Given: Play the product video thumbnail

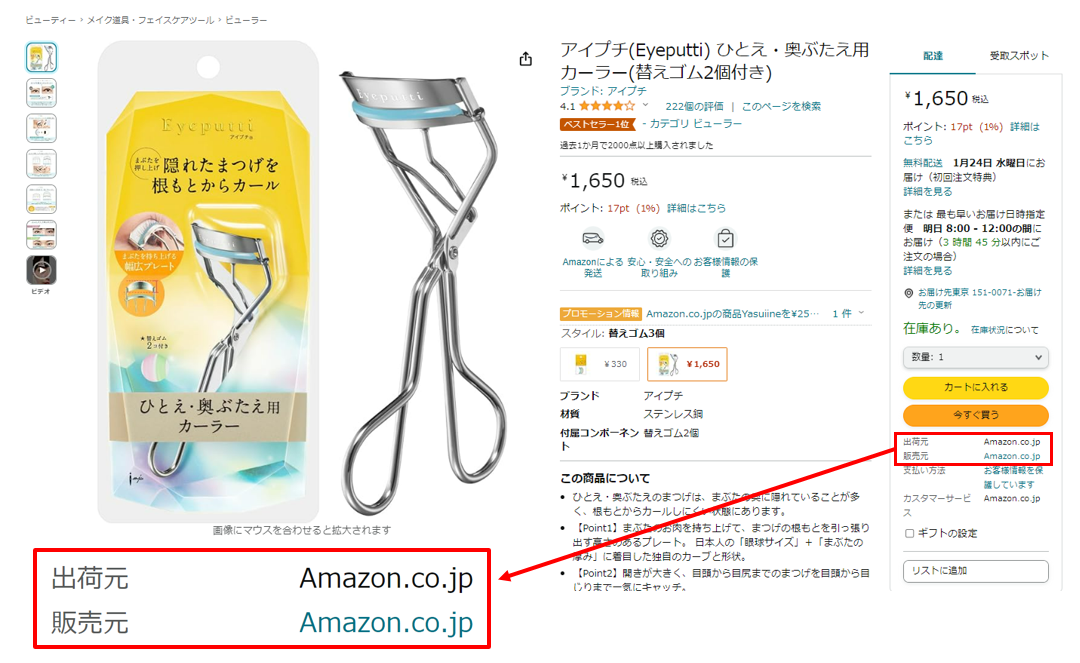Looking at the screenshot, I should (x=41, y=270).
